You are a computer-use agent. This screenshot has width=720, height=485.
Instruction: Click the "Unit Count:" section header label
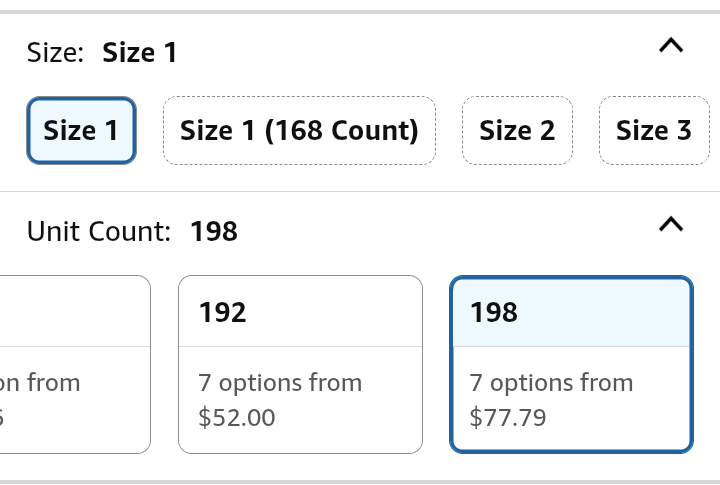point(99,232)
